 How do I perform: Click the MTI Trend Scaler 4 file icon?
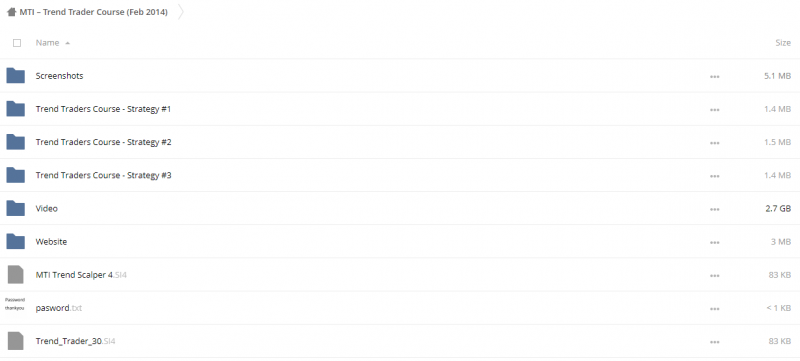[15, 275]
